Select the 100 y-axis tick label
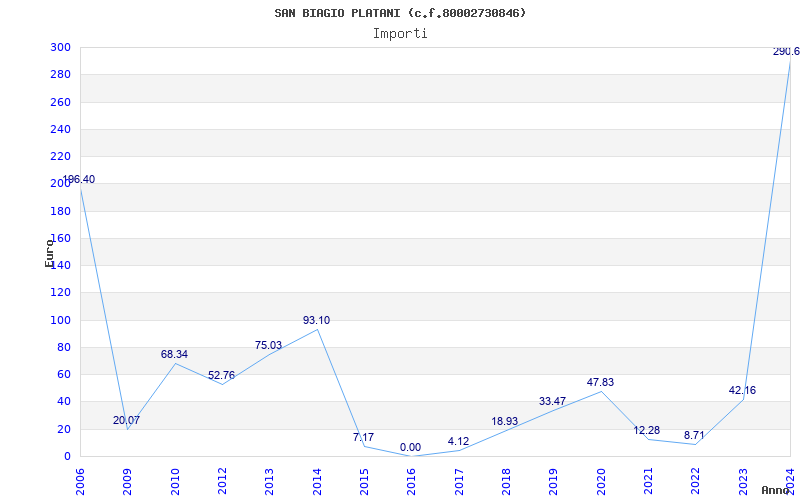This screenshot has height=500, width=800. [60, 320]
